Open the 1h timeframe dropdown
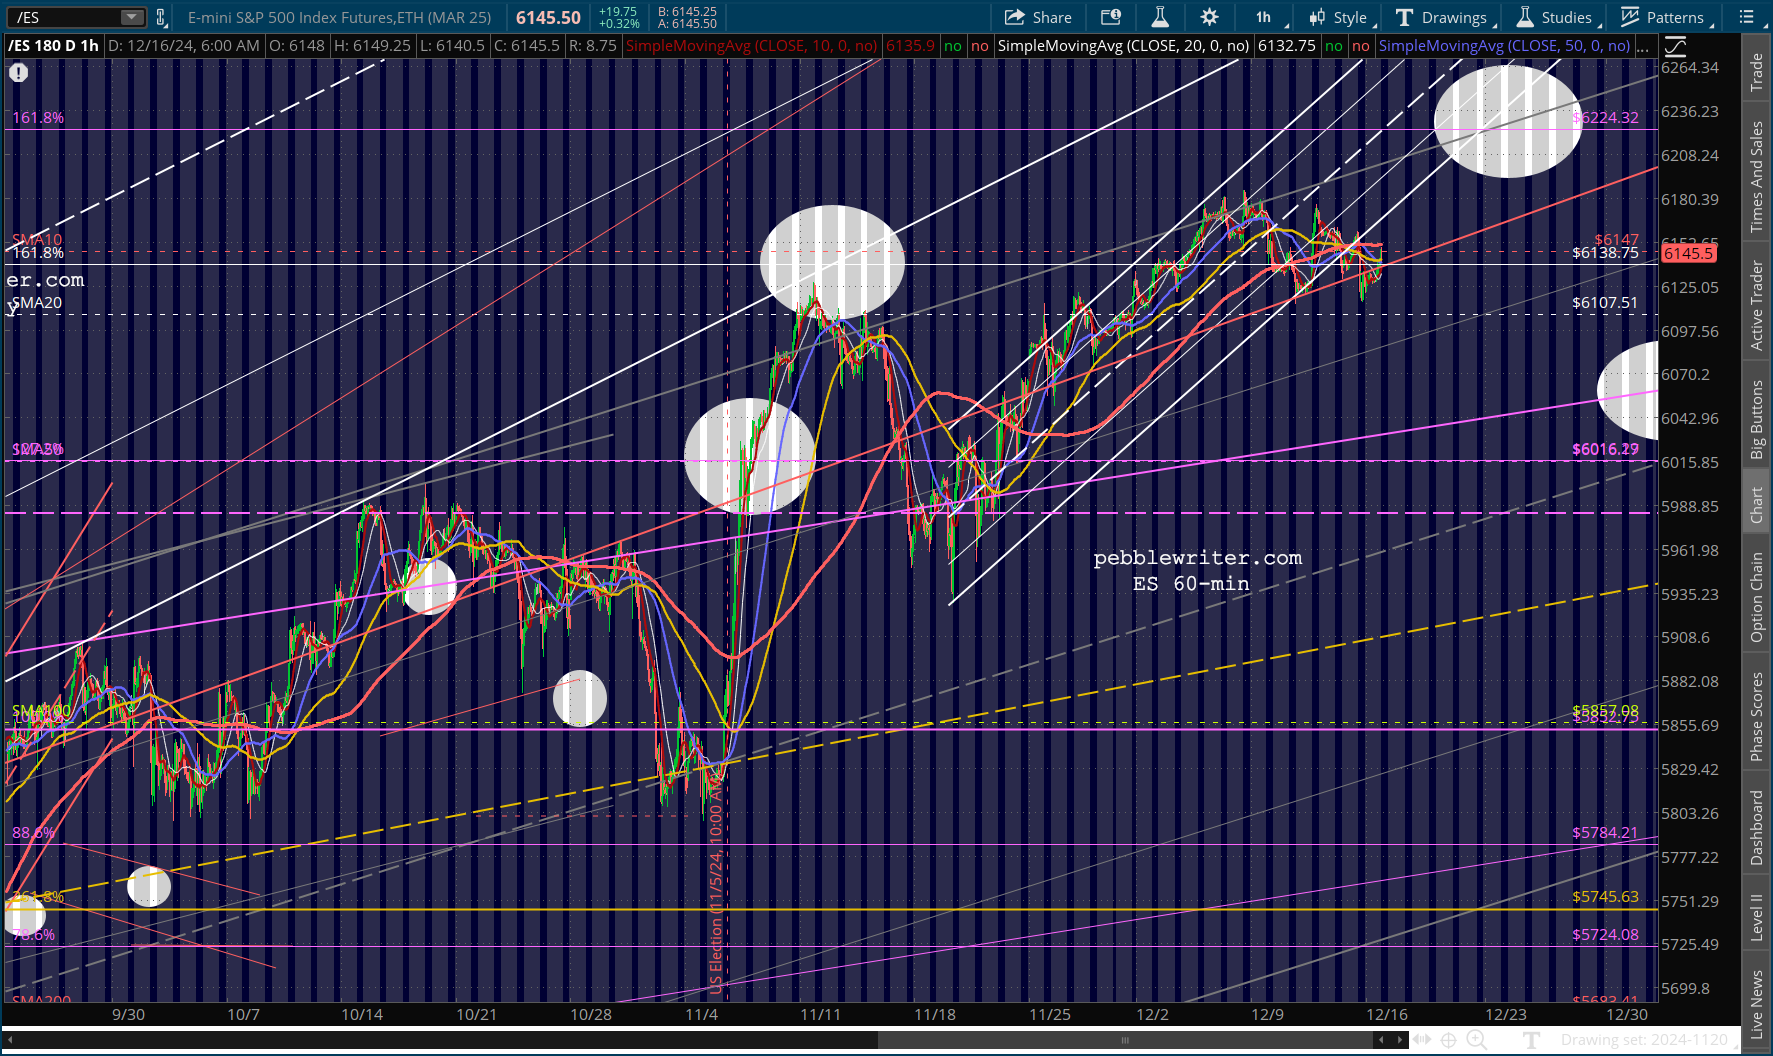1773x1056 pixels. pos(1269,17)
